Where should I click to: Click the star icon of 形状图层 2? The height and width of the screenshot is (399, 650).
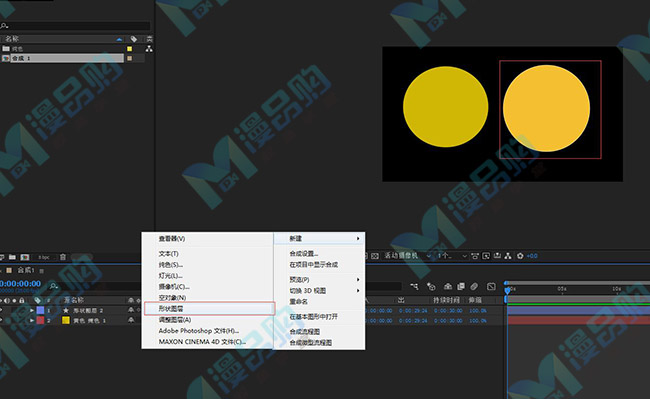(65, 310)
